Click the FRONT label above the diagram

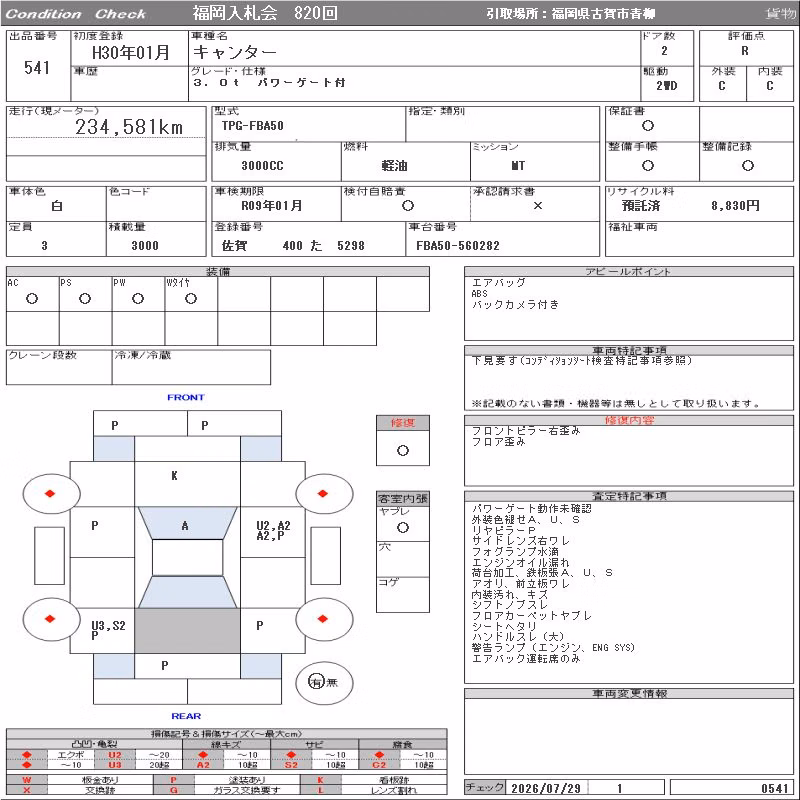pos(186,397)
